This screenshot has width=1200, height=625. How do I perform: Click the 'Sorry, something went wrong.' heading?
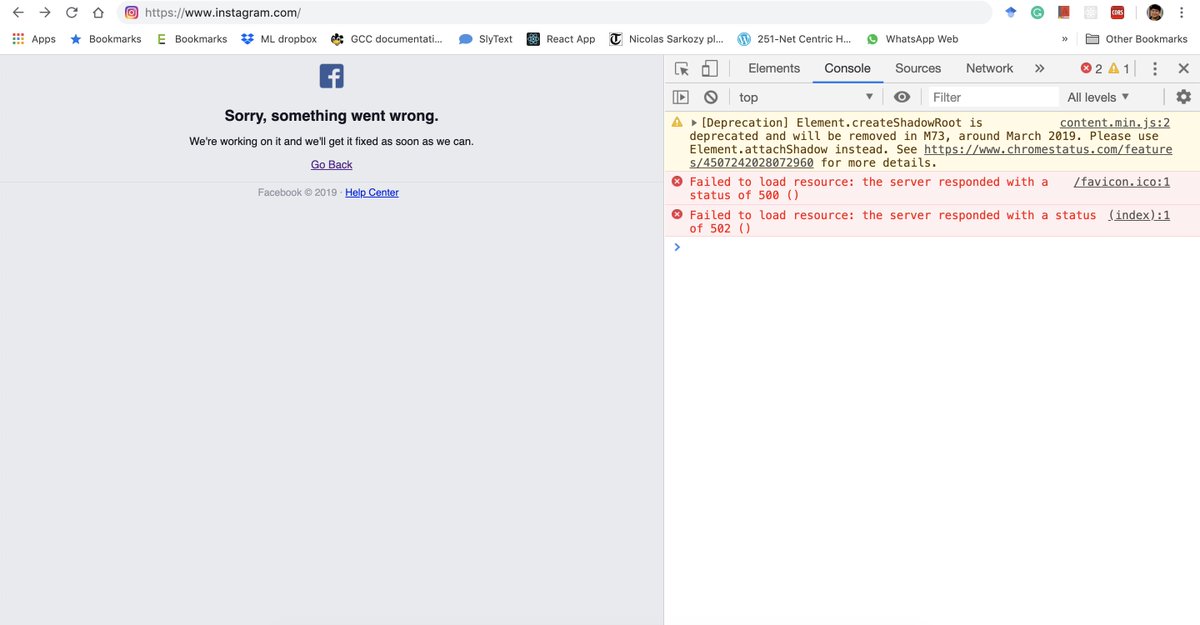[x=331, y=116]
